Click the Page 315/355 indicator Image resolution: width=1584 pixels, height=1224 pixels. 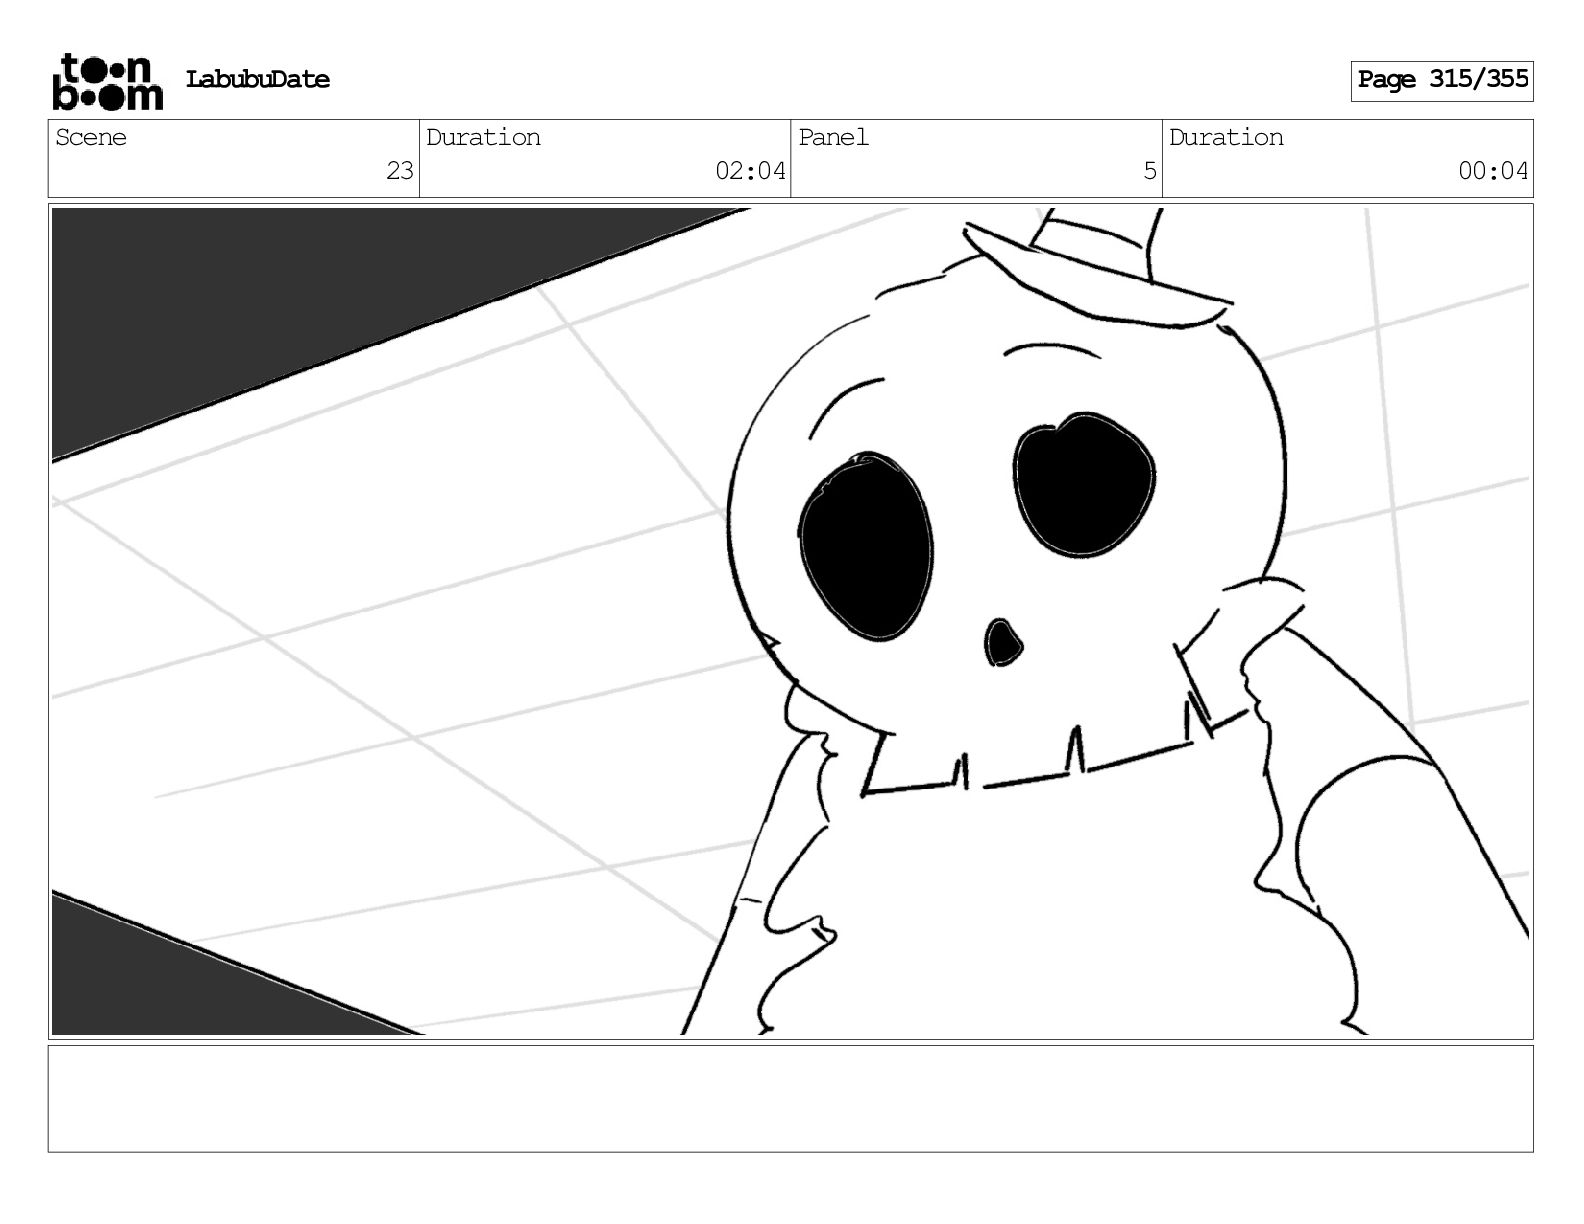[1442, 81]
